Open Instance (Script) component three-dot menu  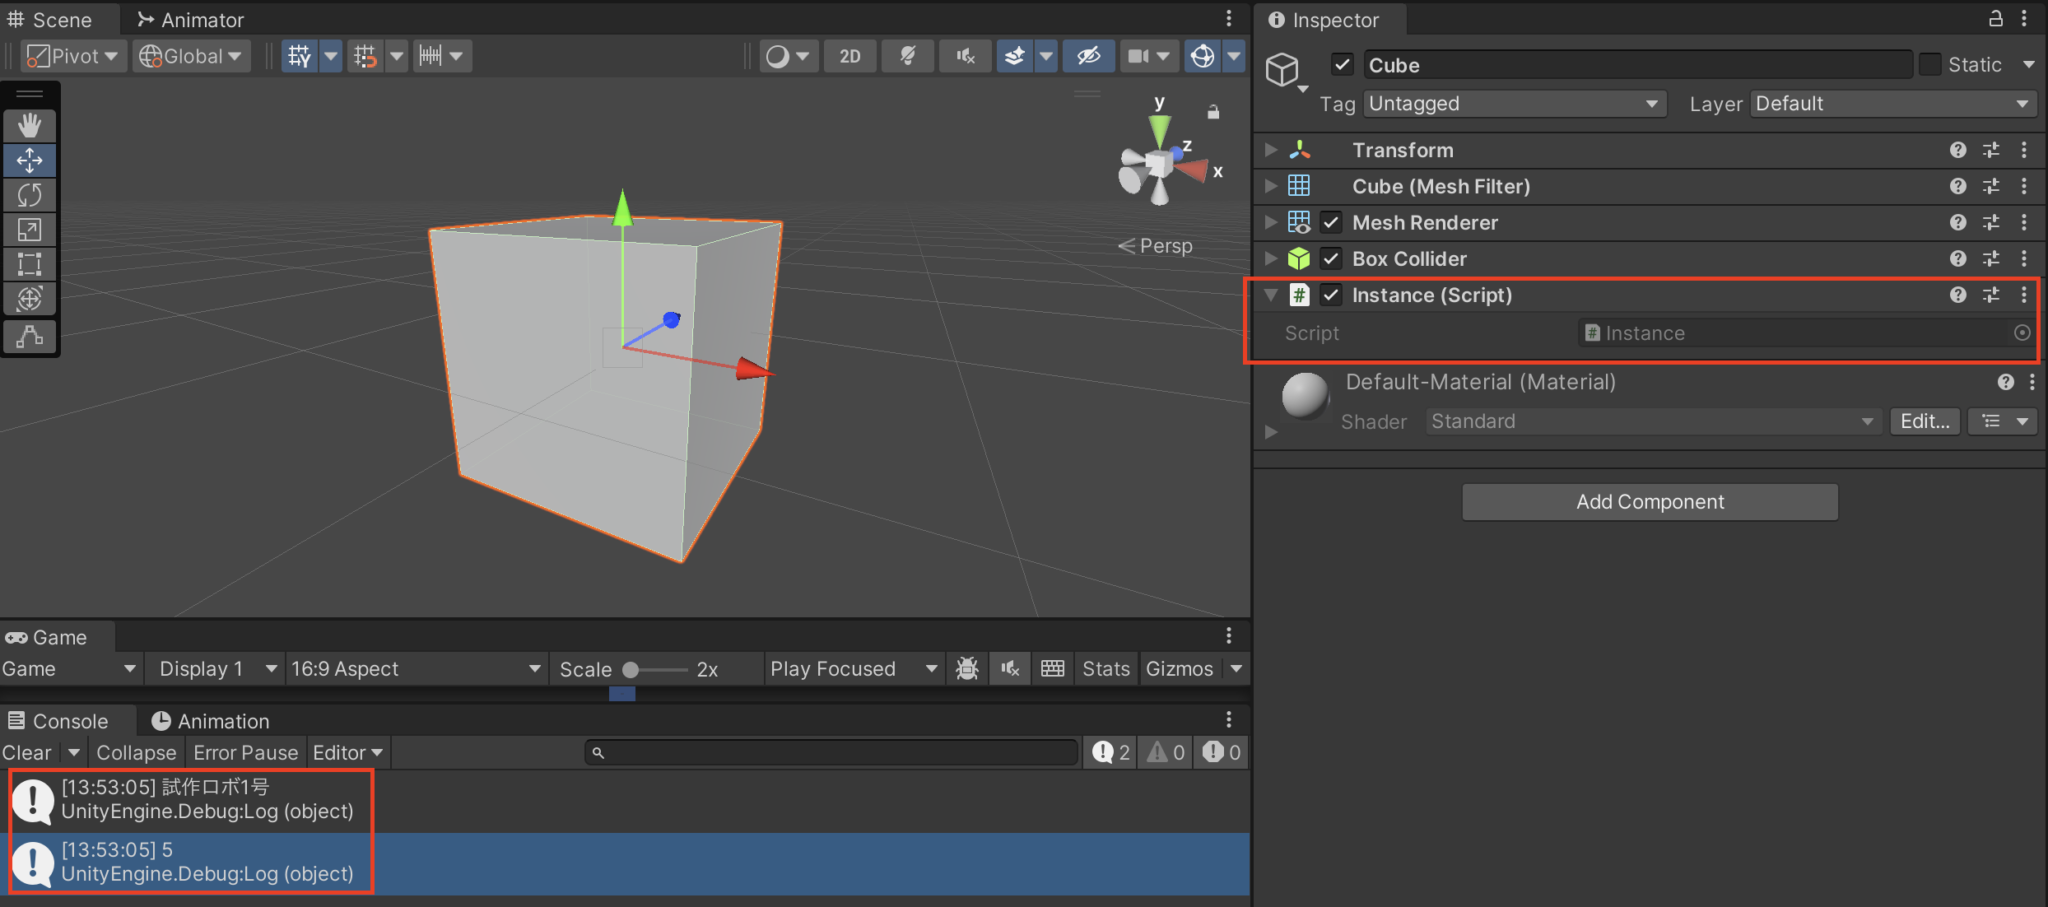2024,295
